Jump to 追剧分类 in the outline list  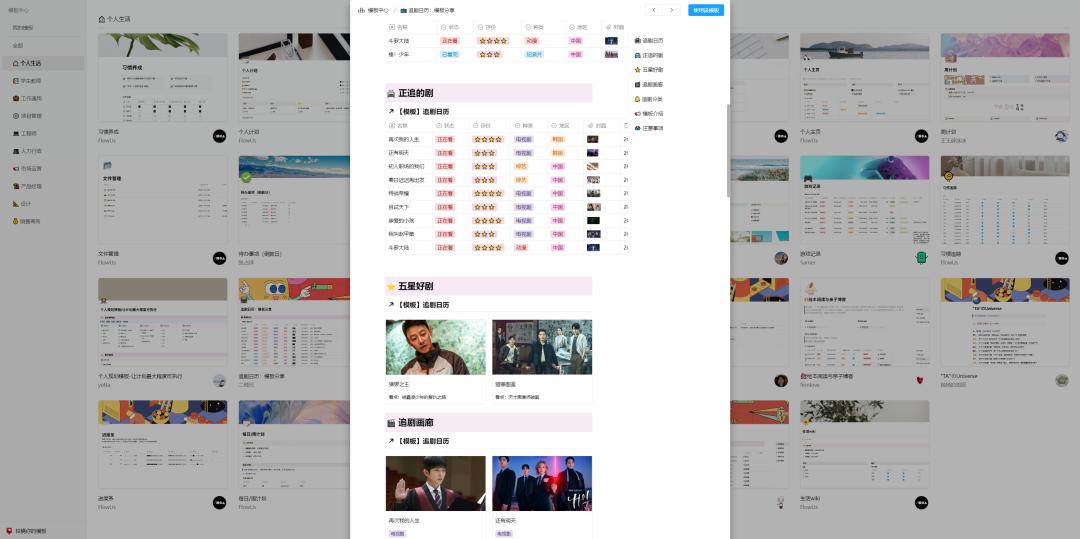pos(649,99)
